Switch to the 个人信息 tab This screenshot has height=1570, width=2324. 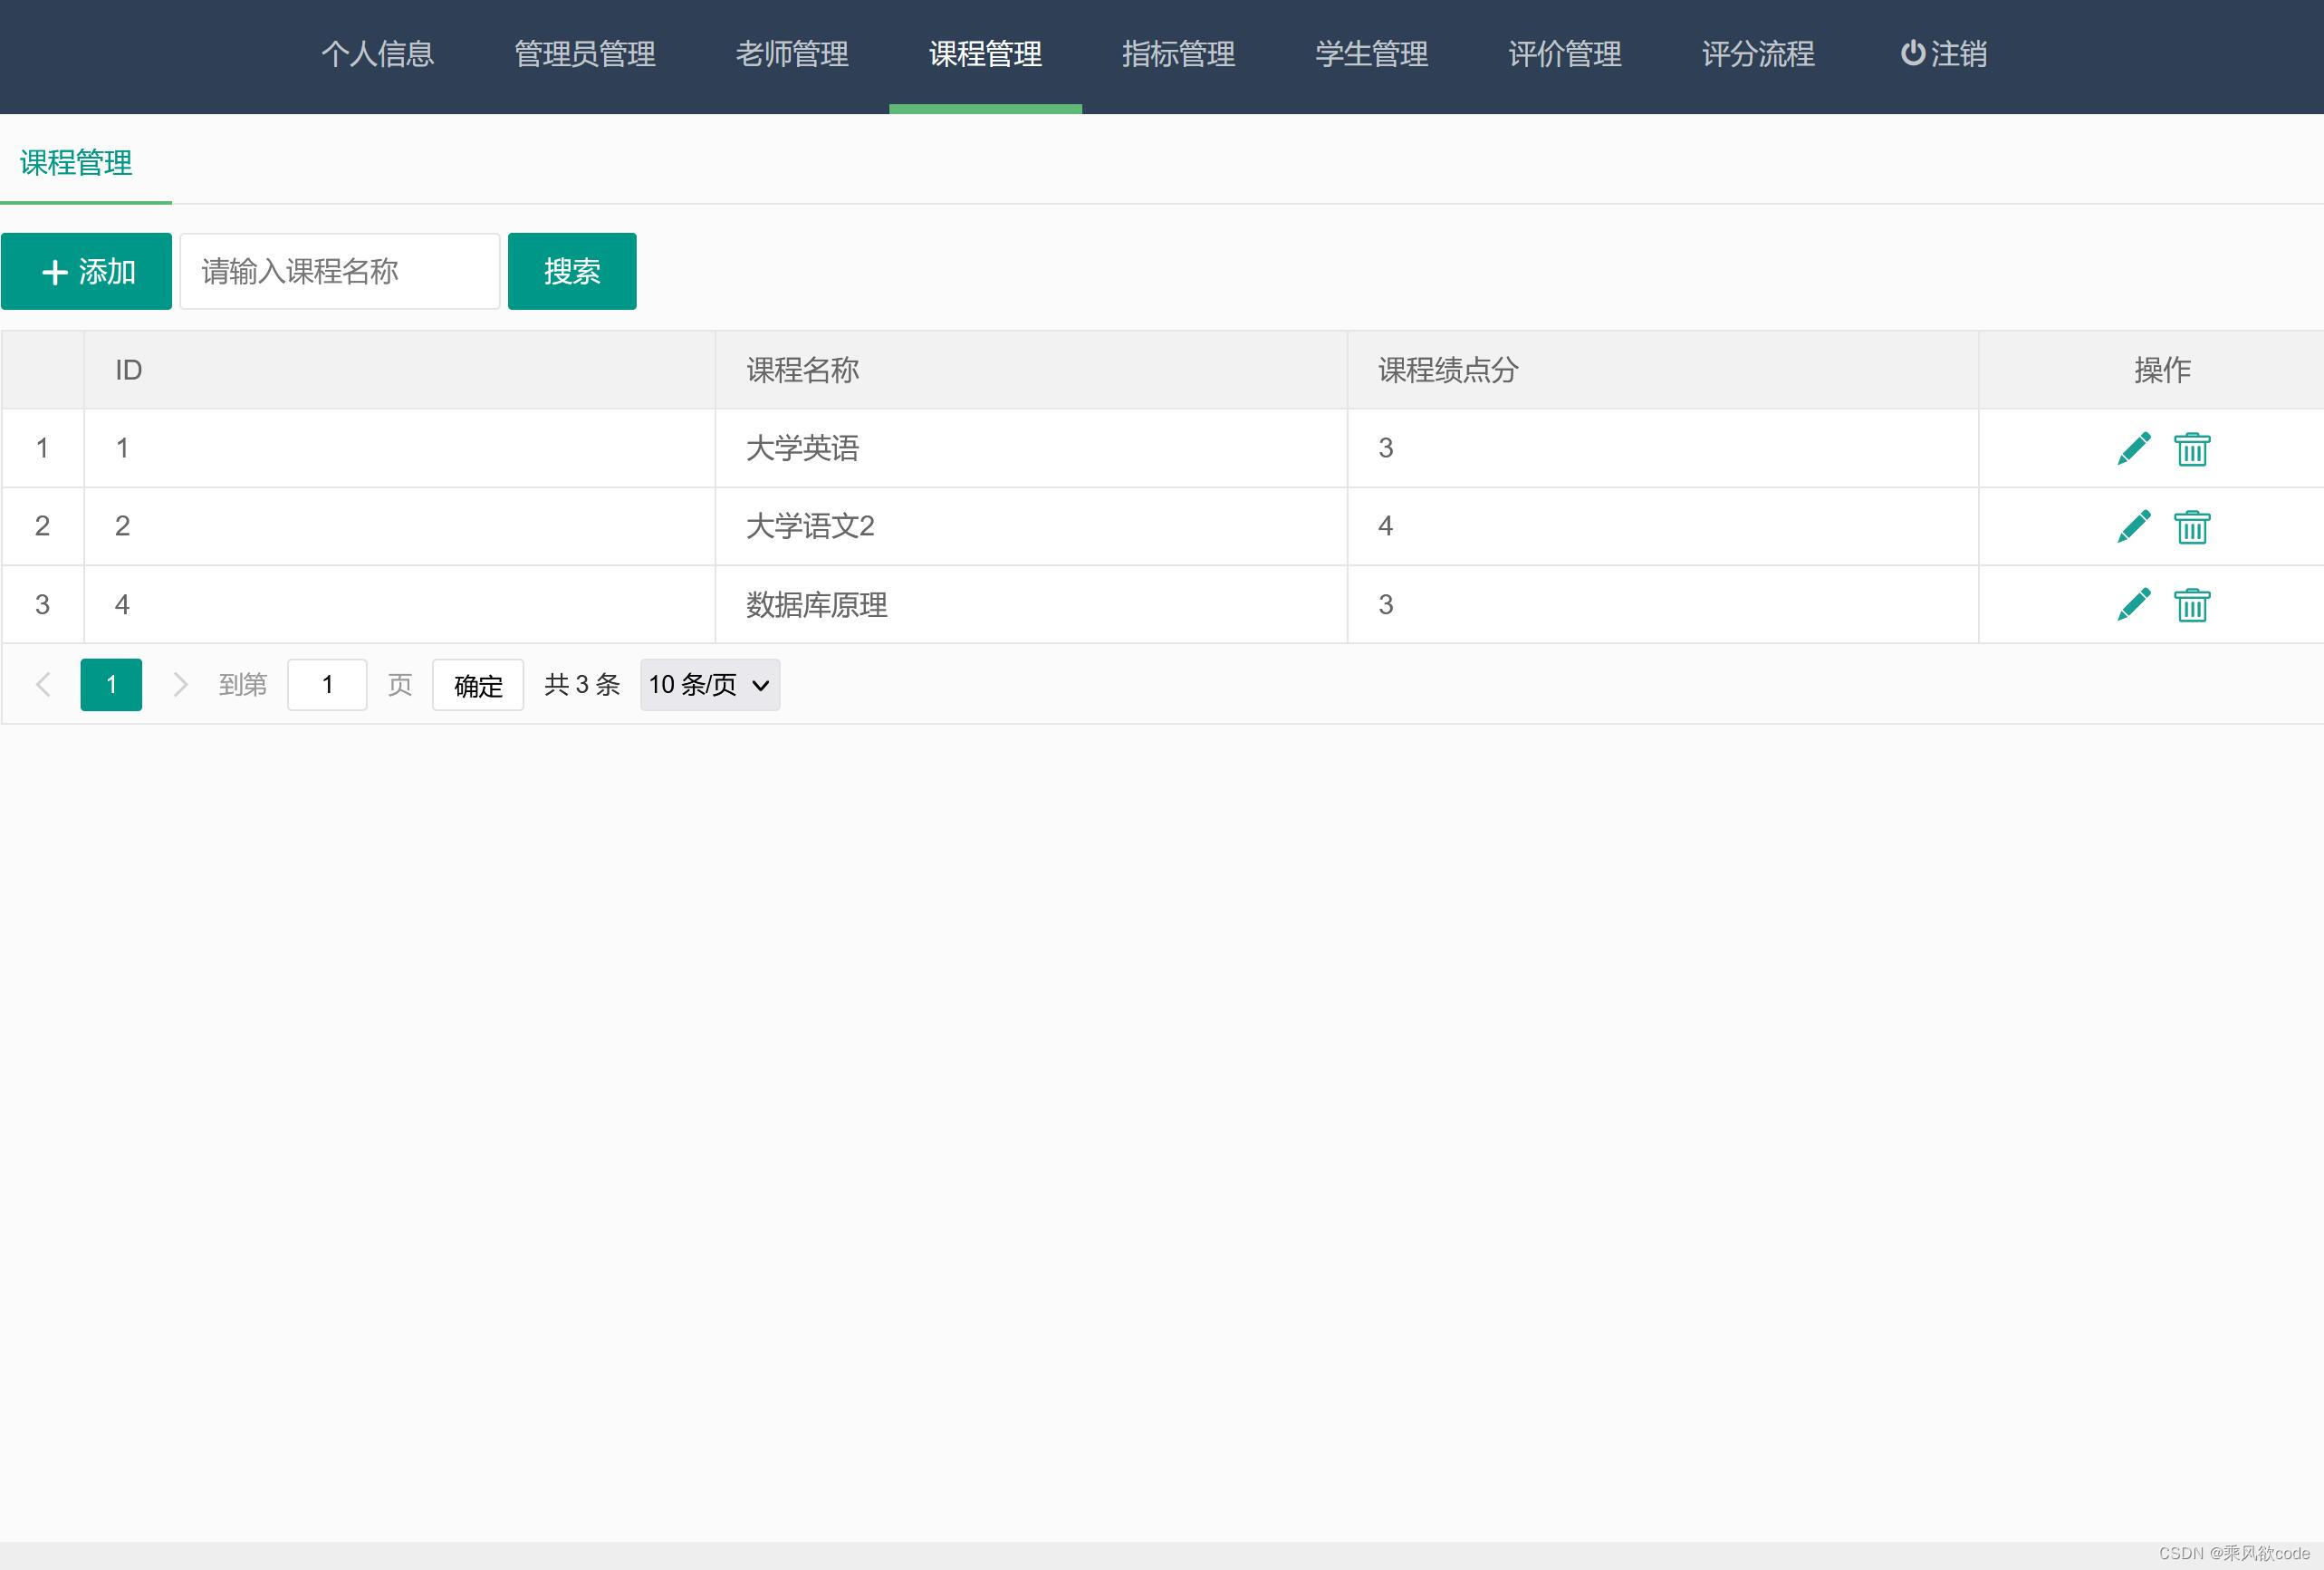click(377, 55)
